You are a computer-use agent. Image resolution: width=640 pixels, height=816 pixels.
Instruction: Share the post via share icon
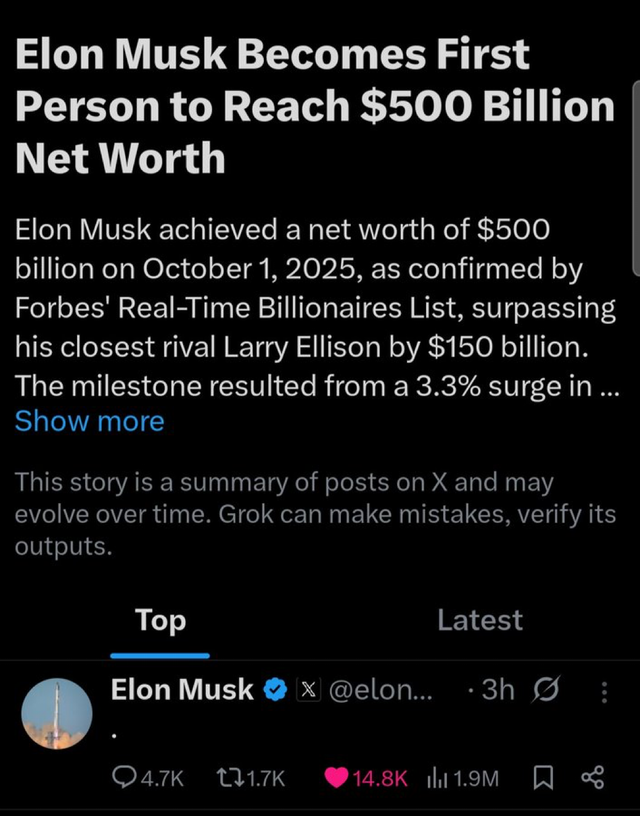pos(593,777)
